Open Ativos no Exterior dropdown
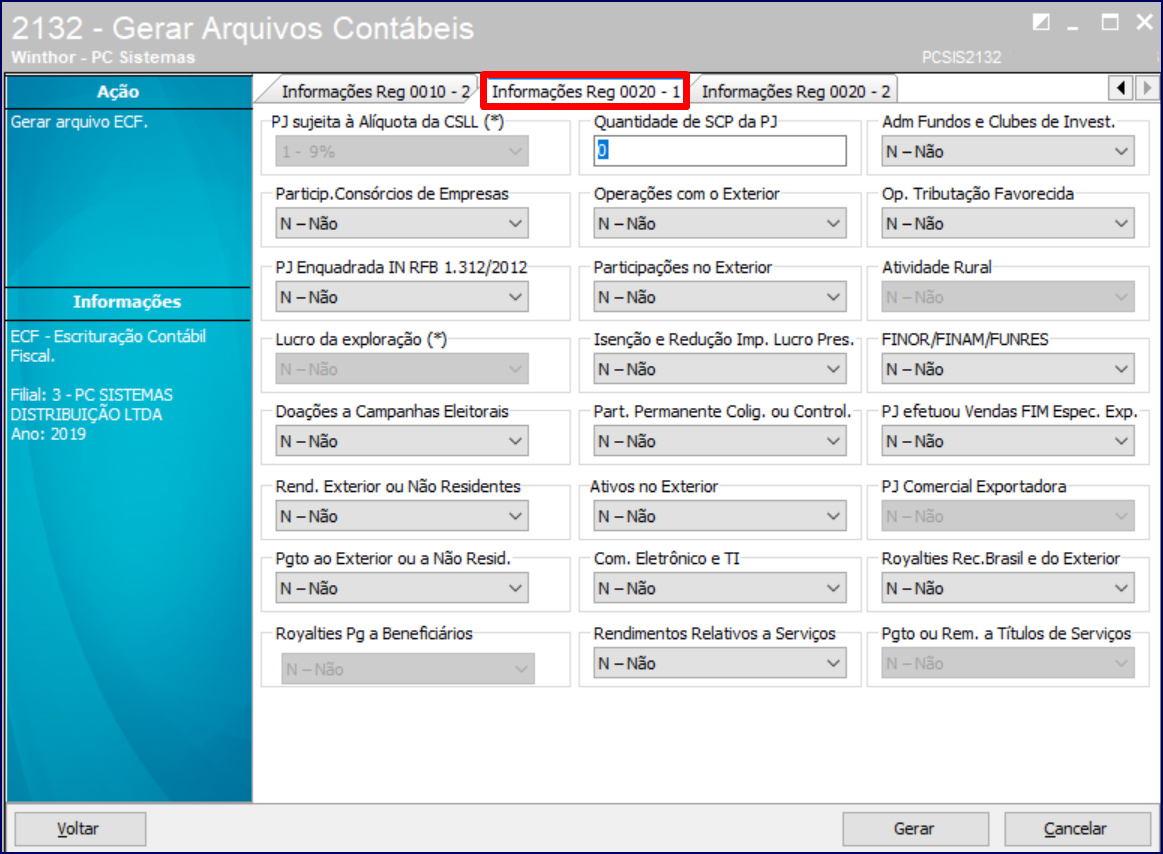The width and height of the screenshot is (1163, 854). [719, 516]
